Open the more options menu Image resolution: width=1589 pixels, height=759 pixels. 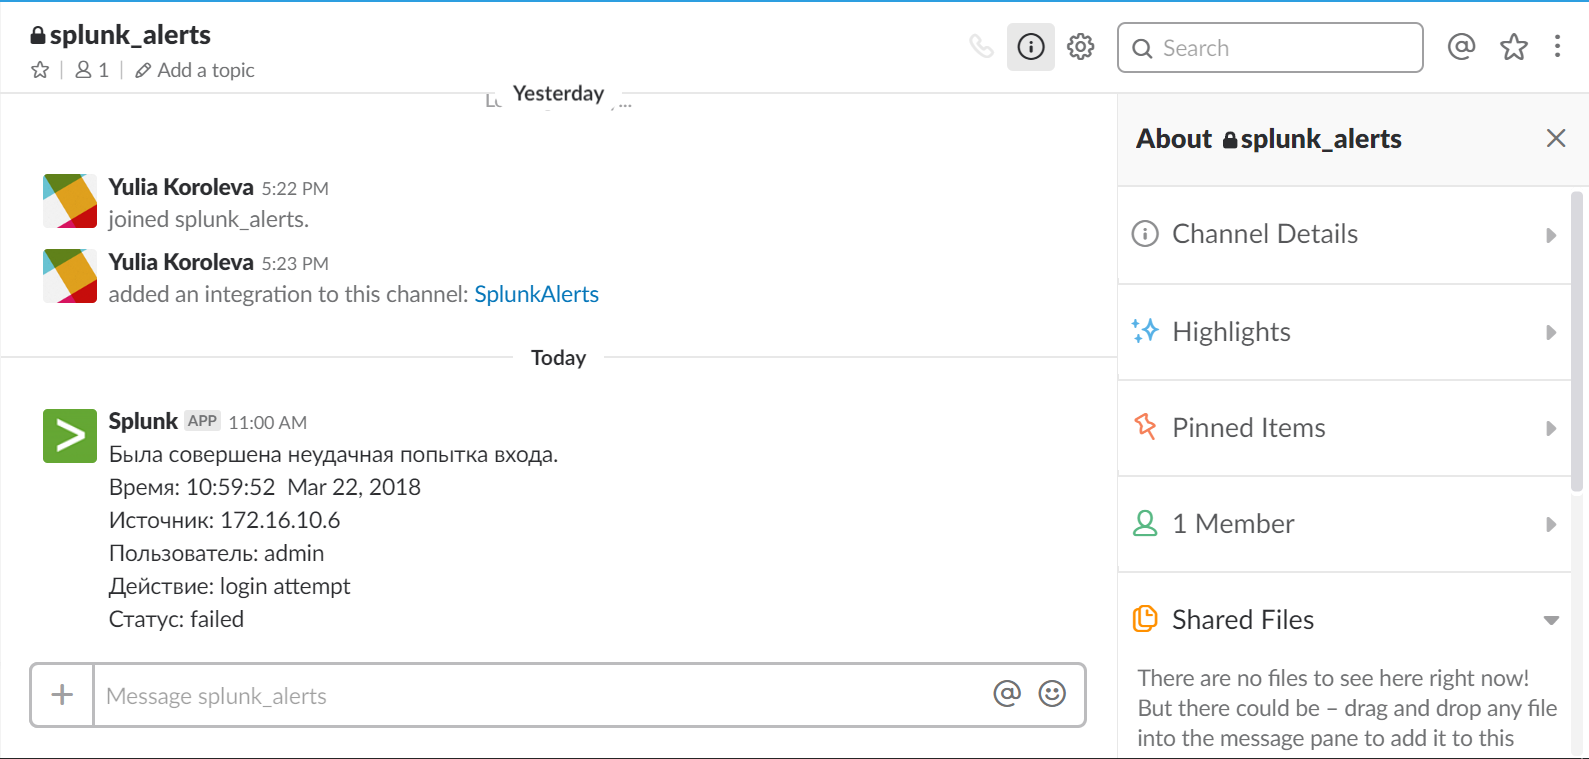click(x=1557, y=47)
